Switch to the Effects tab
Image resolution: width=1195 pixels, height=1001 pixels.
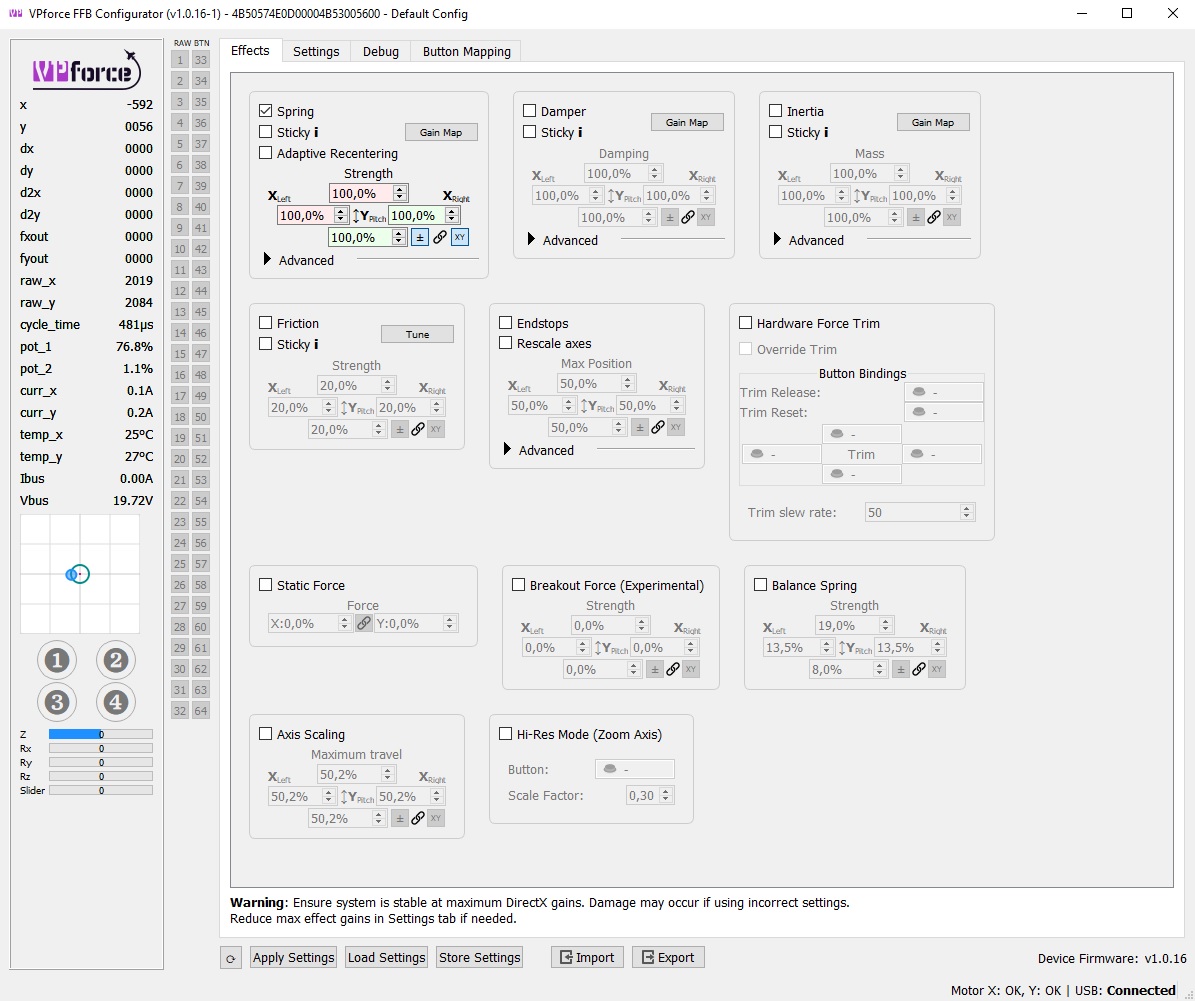coord(250,50)
